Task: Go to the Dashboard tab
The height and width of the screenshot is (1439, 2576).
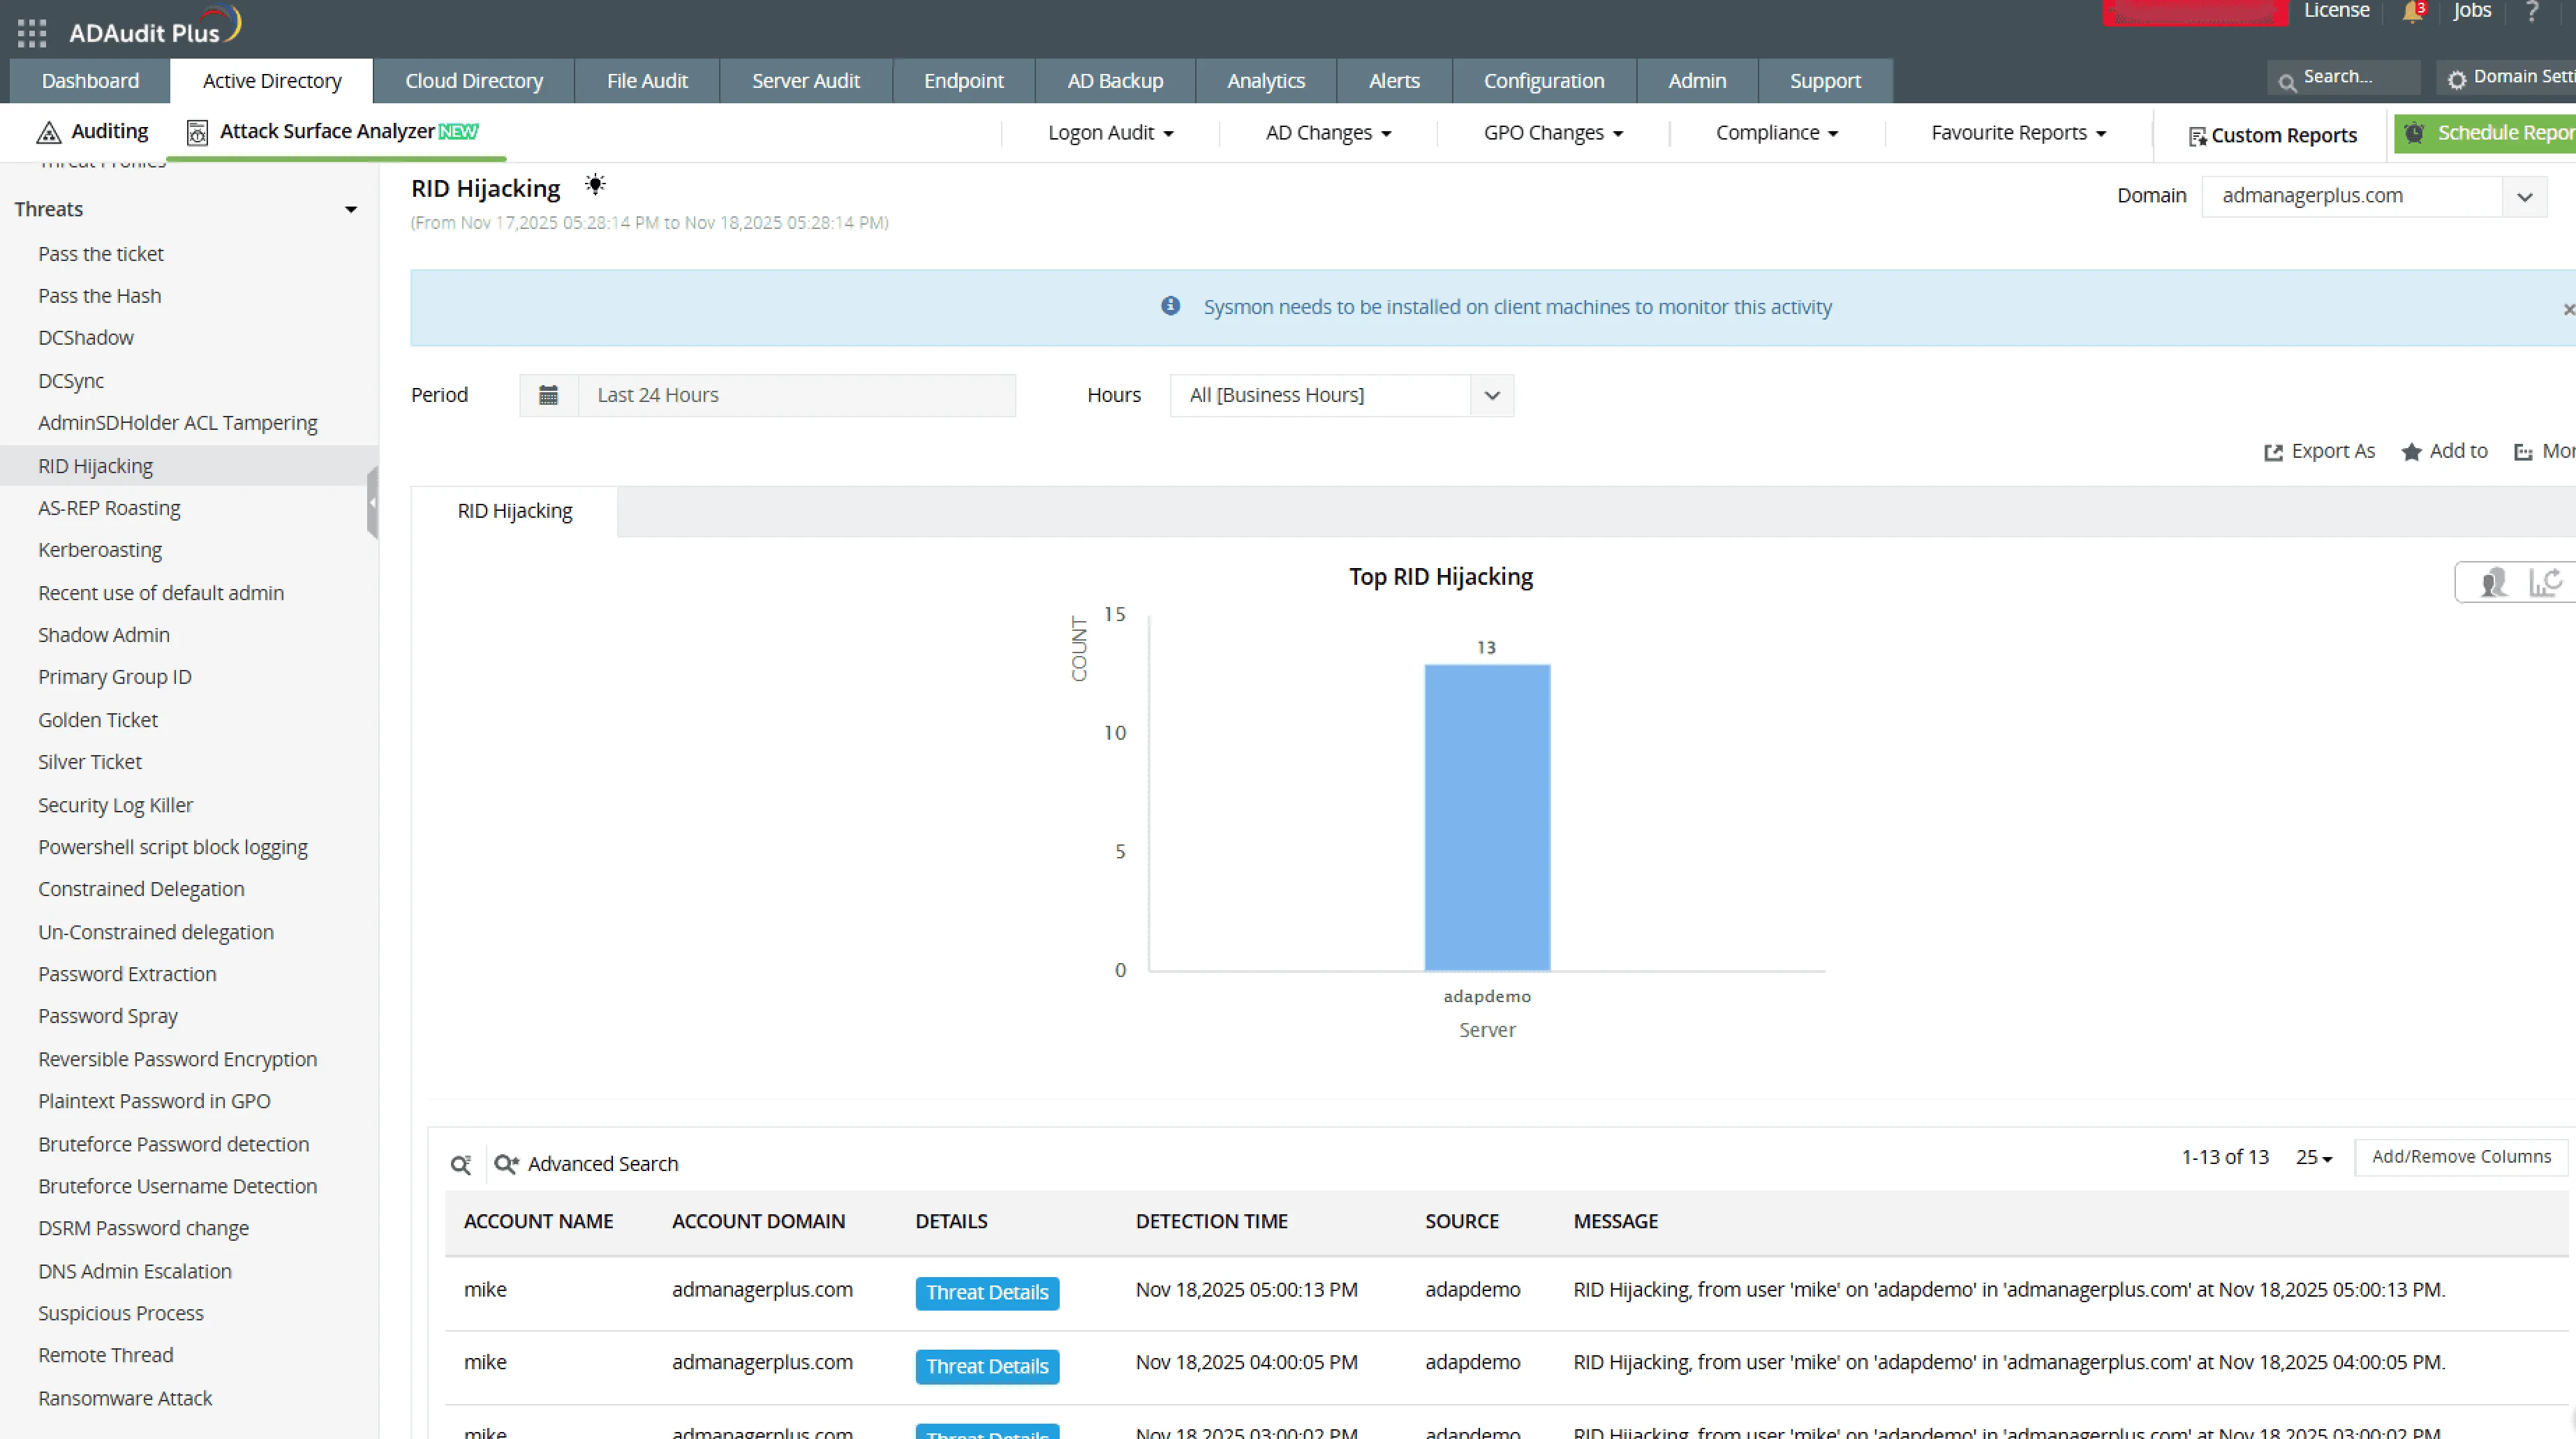Action: pyautogui.click(x=90, y=81)
